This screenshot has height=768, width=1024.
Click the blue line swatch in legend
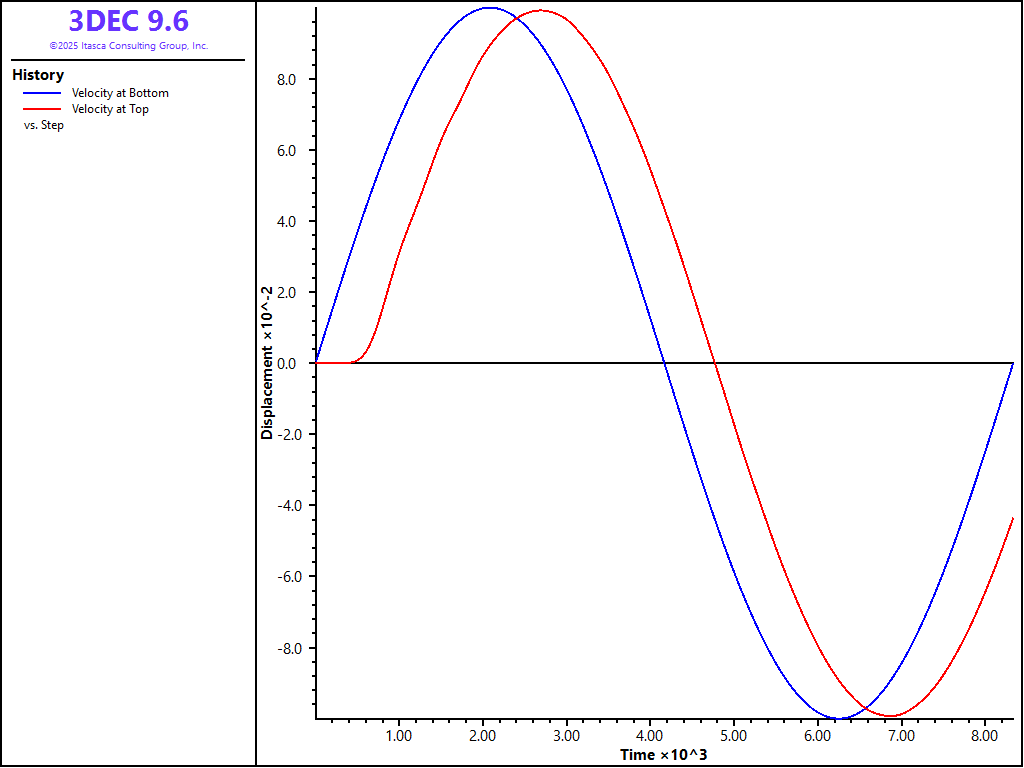coord(42,93)
